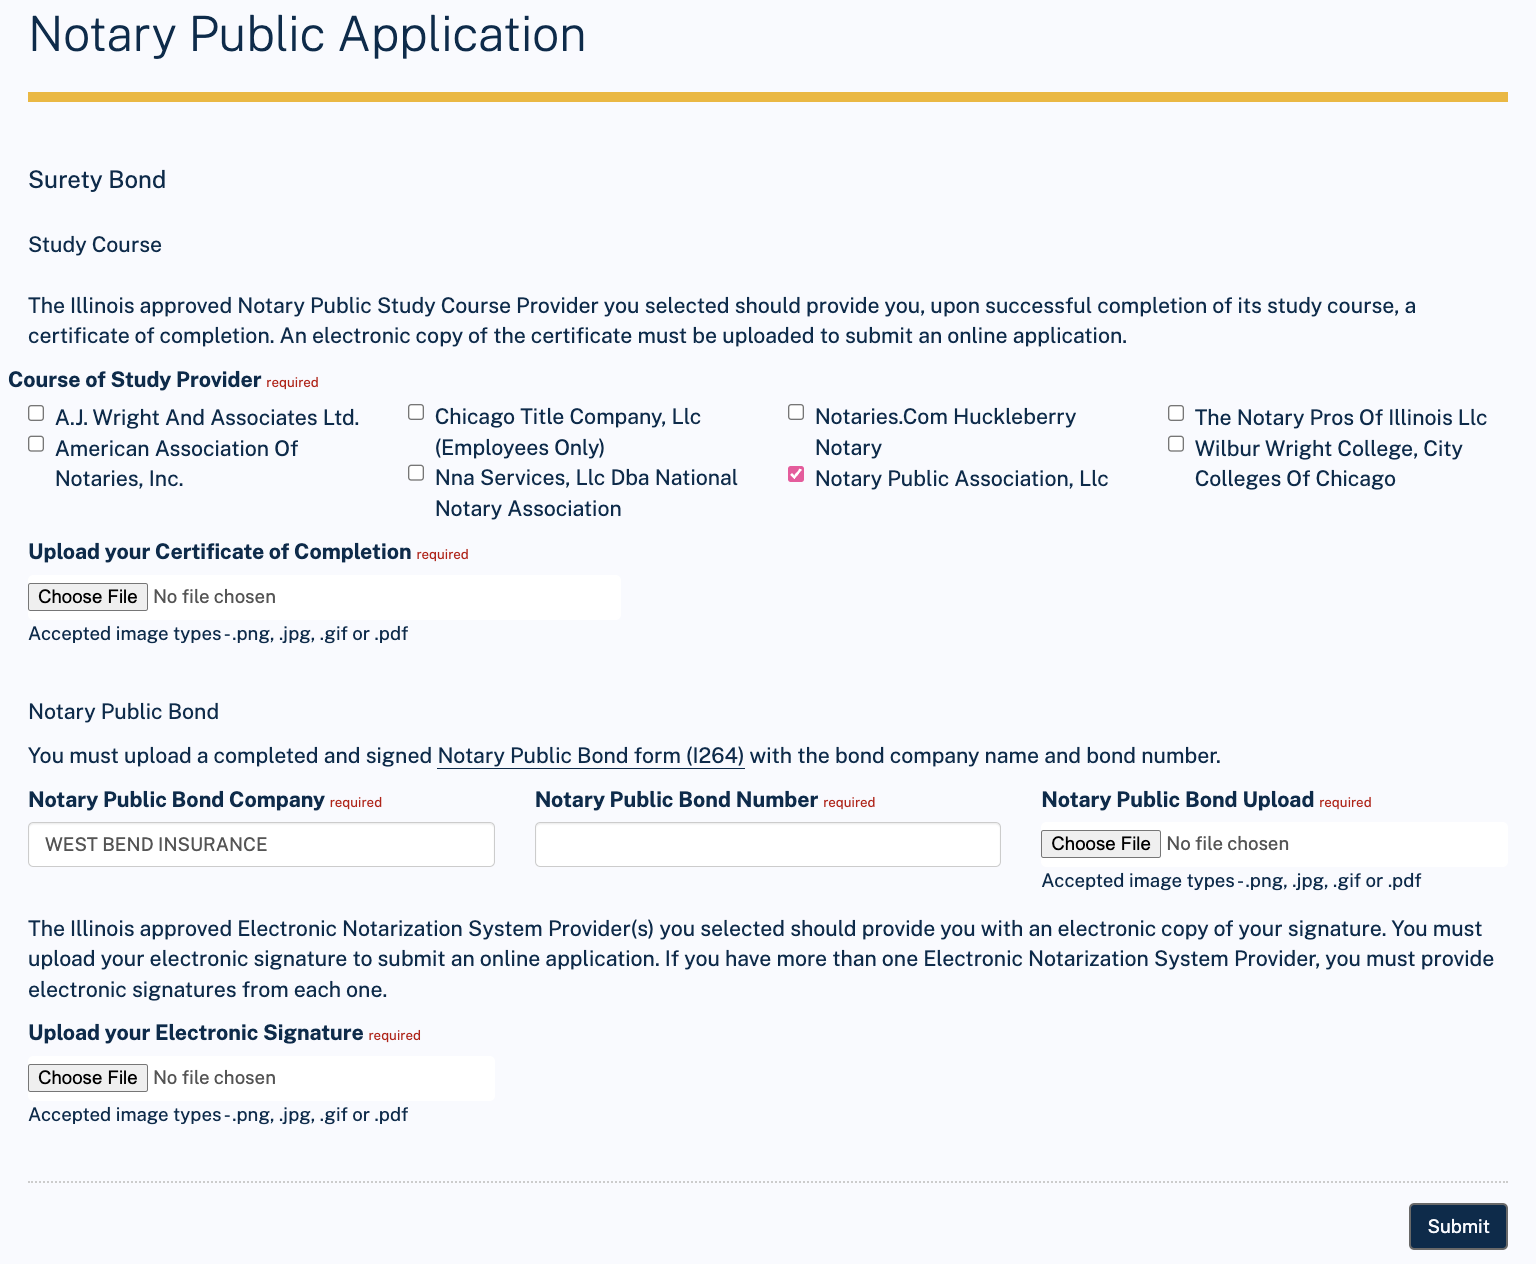Click the Notary Public Application heading
This screenshot has height=1264, width=1536.
(x=307, y=35)
